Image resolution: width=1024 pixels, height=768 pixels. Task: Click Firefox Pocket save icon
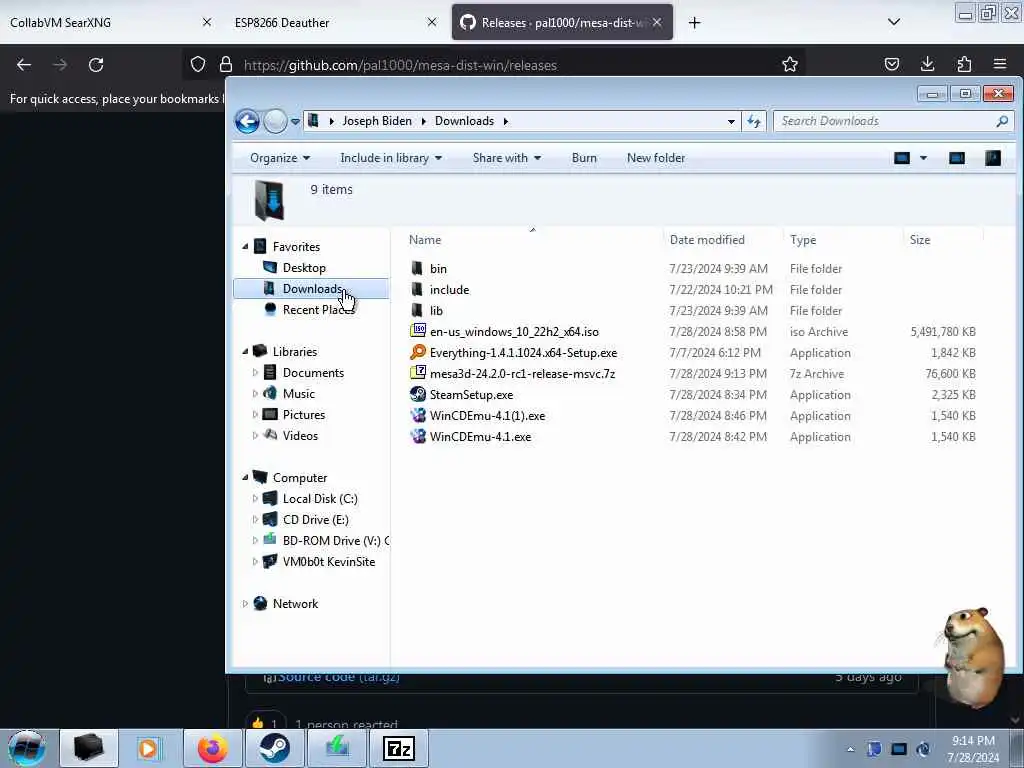891,64
